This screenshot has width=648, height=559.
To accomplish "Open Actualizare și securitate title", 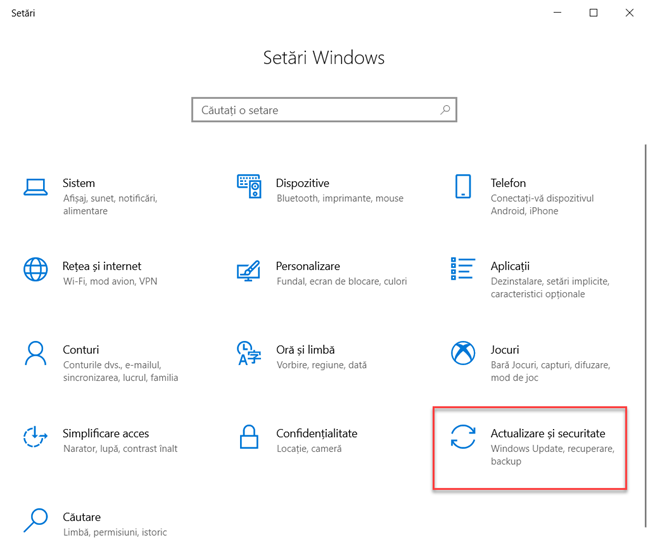I will tap(548, 434).
